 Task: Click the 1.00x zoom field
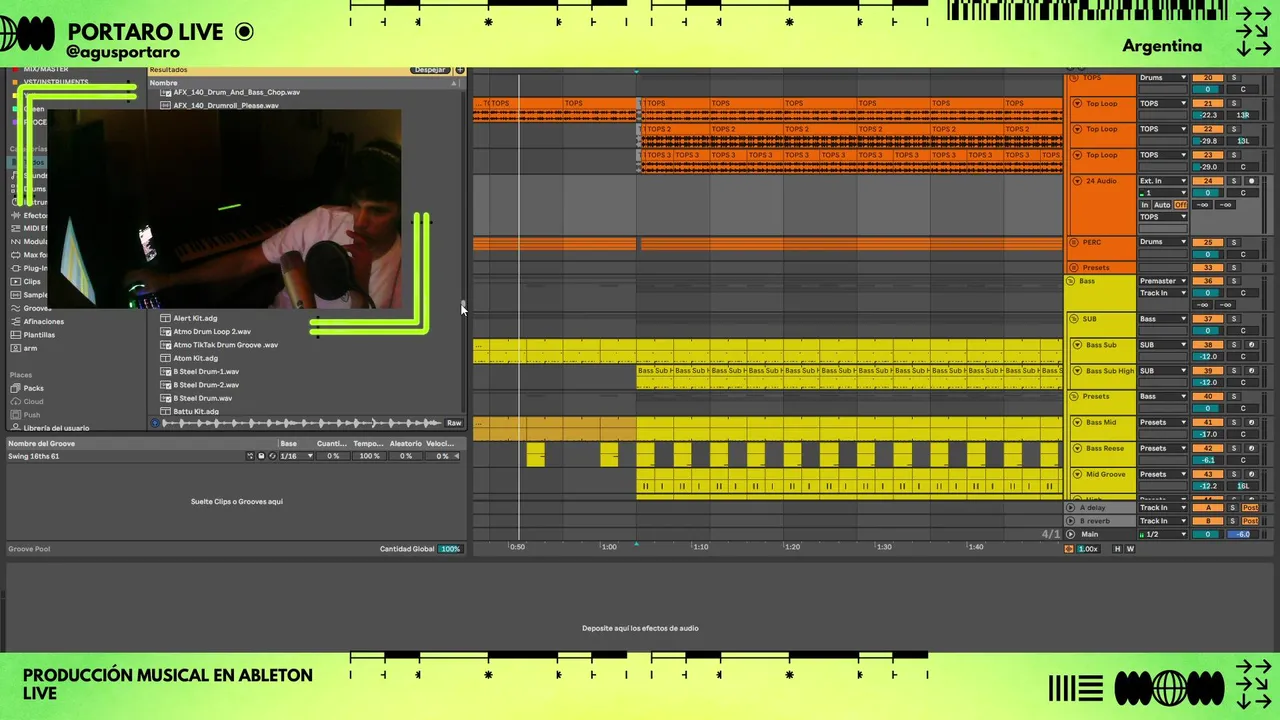point(1088,549)
